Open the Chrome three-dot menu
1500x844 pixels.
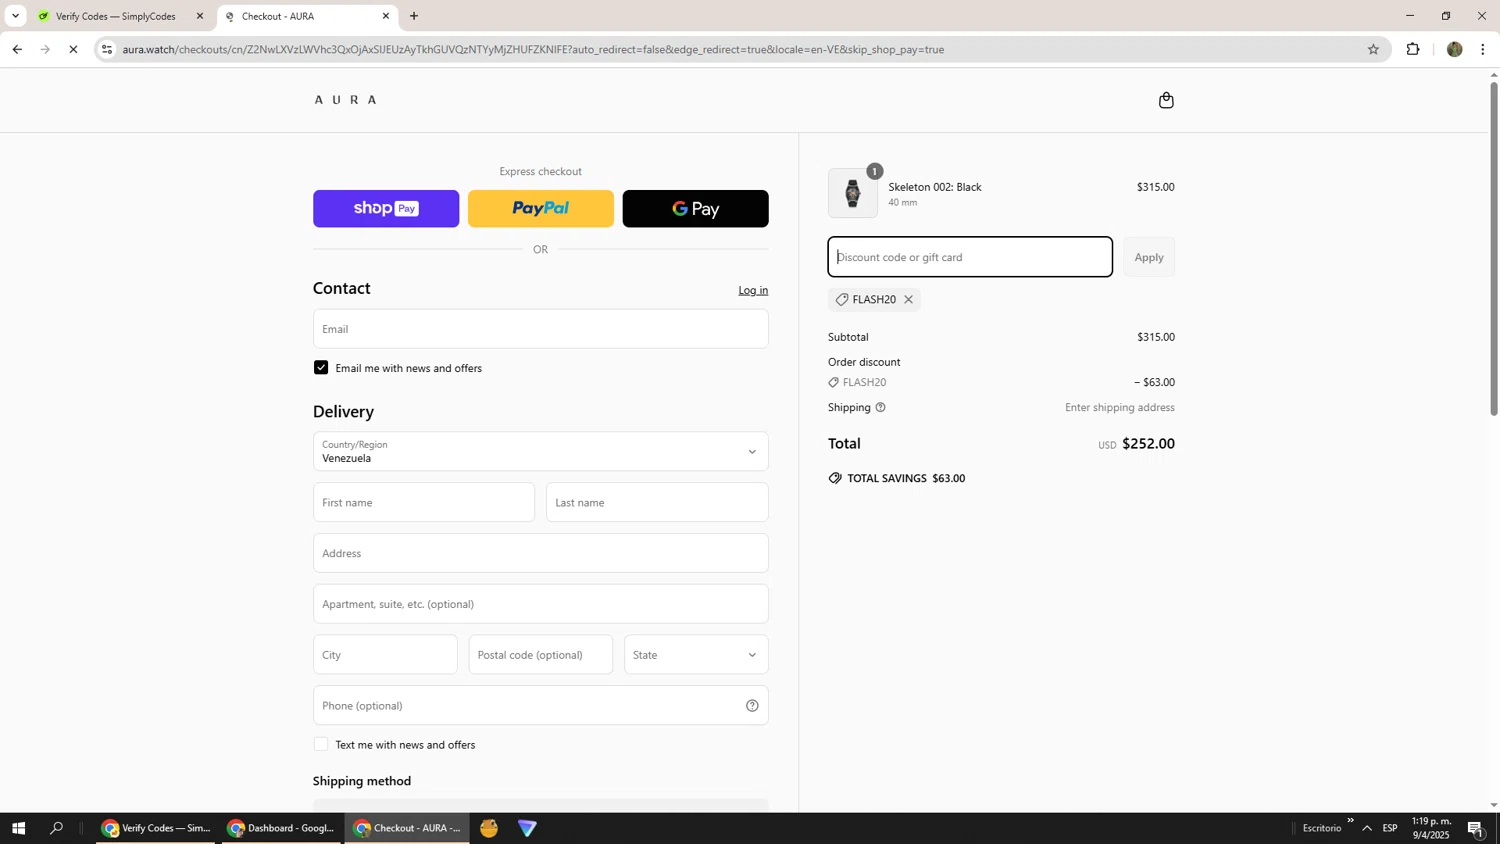(1483, 49)
